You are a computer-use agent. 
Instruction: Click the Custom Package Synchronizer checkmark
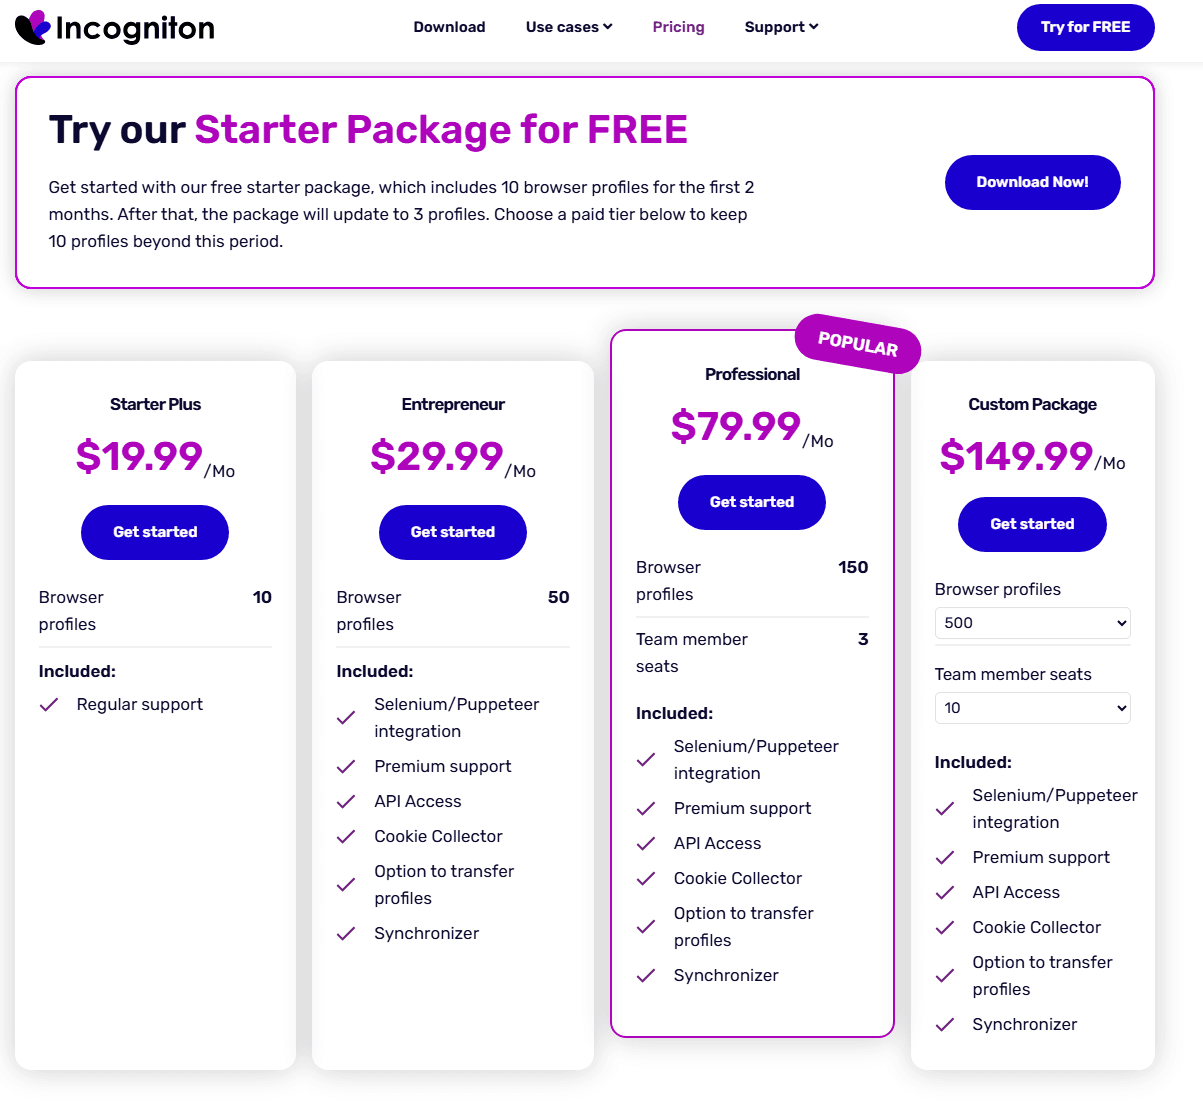(945, 1025)
